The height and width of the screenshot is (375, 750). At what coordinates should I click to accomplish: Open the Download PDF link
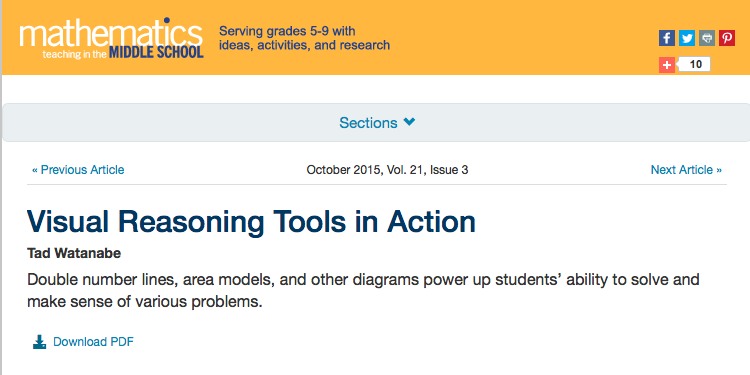pos(93,342)
